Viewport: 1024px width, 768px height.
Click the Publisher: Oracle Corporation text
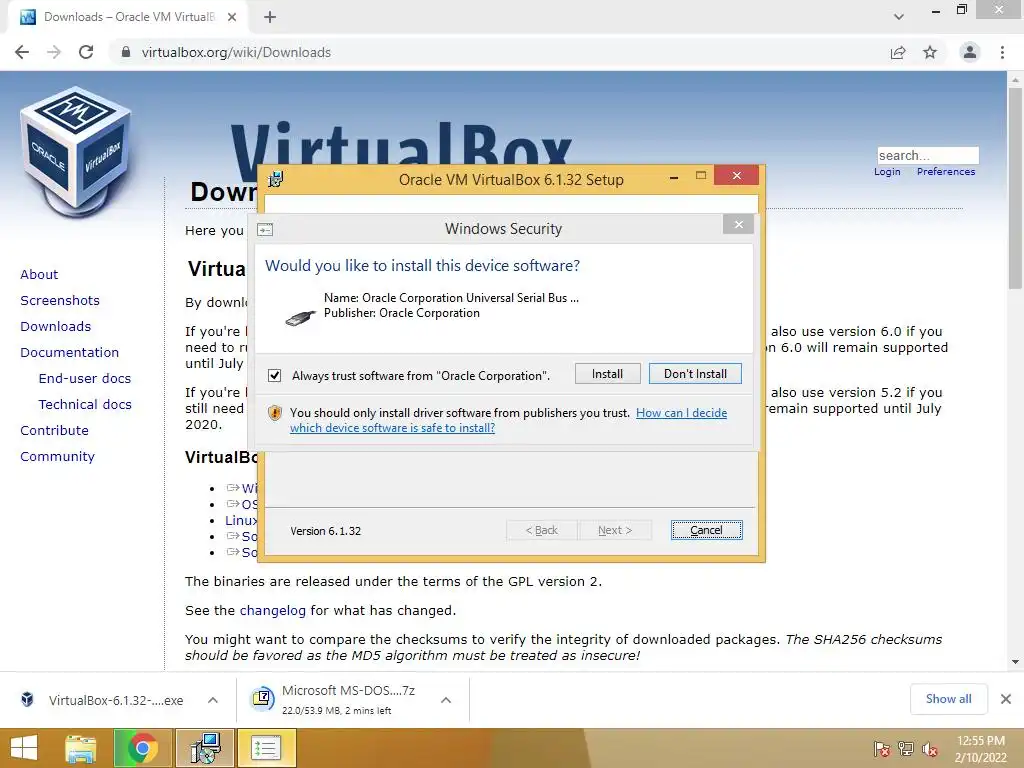[402, 313]
